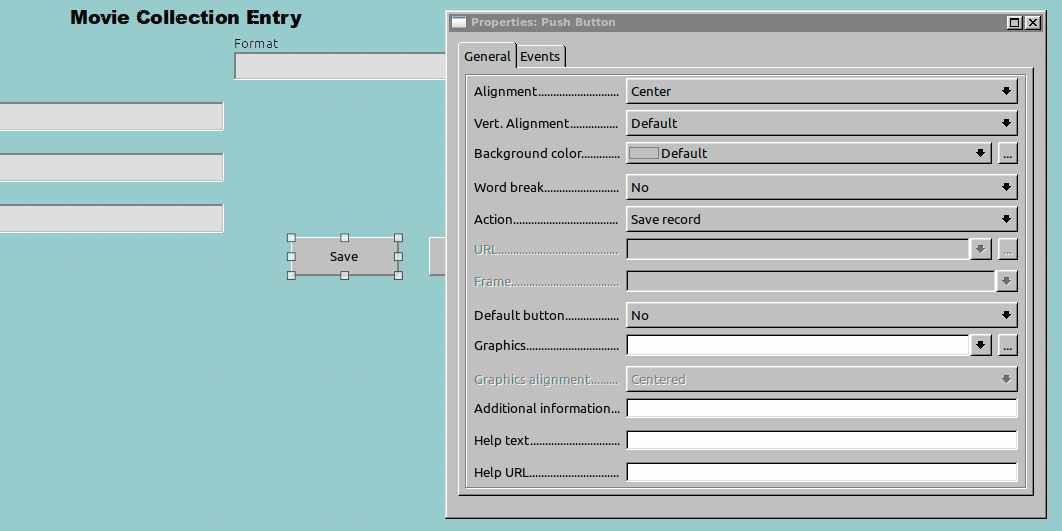This screenshot has height=531, width=1062.
Task: Click the Help URL input field
Action: (x=820, y=472)
